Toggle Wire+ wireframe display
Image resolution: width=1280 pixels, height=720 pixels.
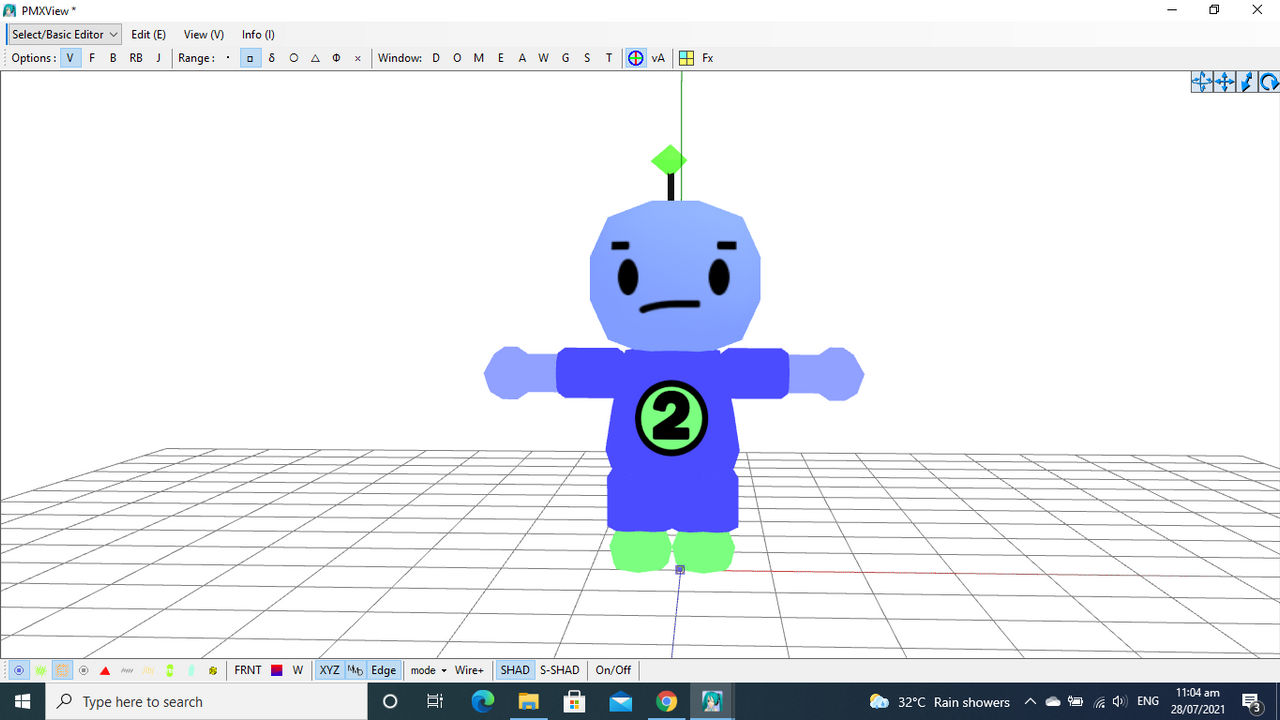(x=469, y=670)
